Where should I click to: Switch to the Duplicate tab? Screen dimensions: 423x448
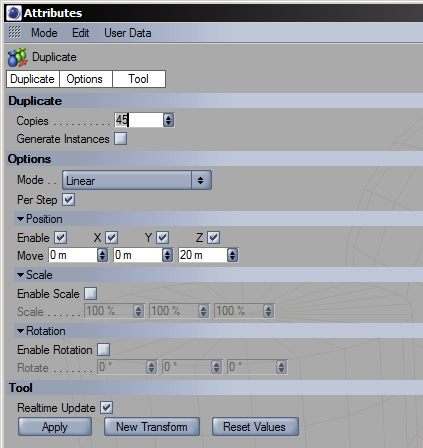tap(33, 79)
